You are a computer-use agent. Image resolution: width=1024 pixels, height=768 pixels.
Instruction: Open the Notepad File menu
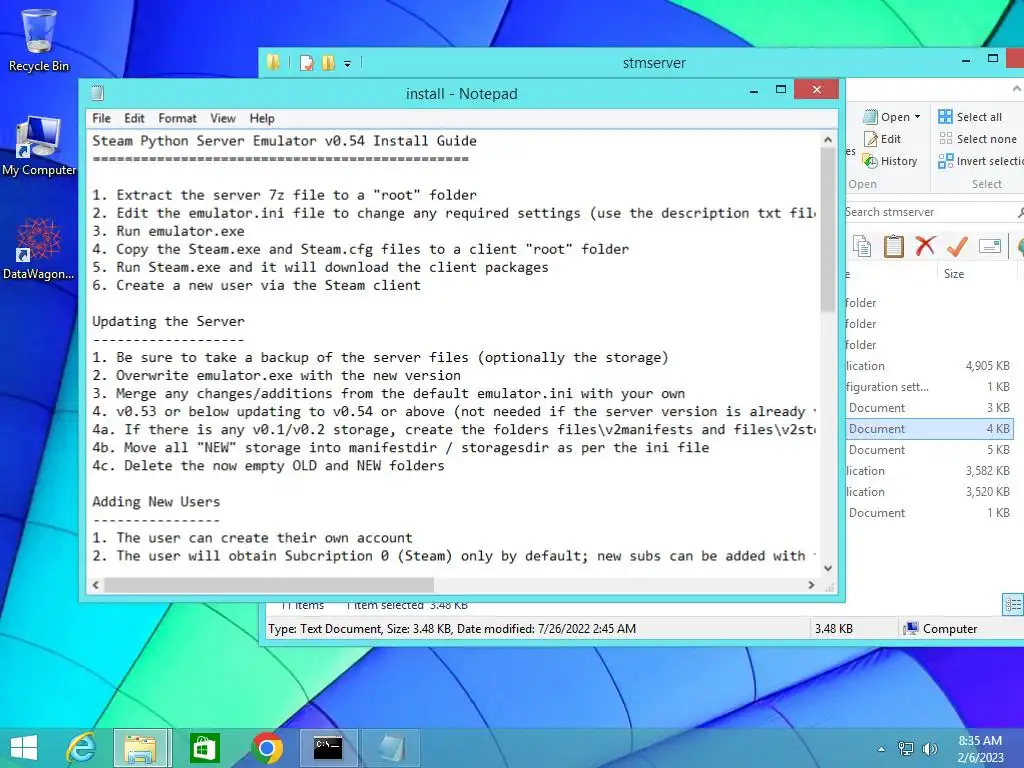click(101, 118)
